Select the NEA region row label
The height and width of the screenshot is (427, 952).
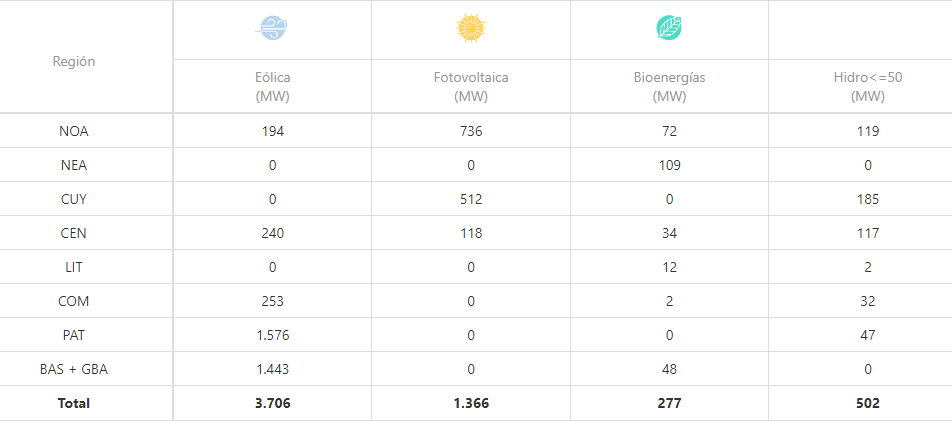click(74, 165)
